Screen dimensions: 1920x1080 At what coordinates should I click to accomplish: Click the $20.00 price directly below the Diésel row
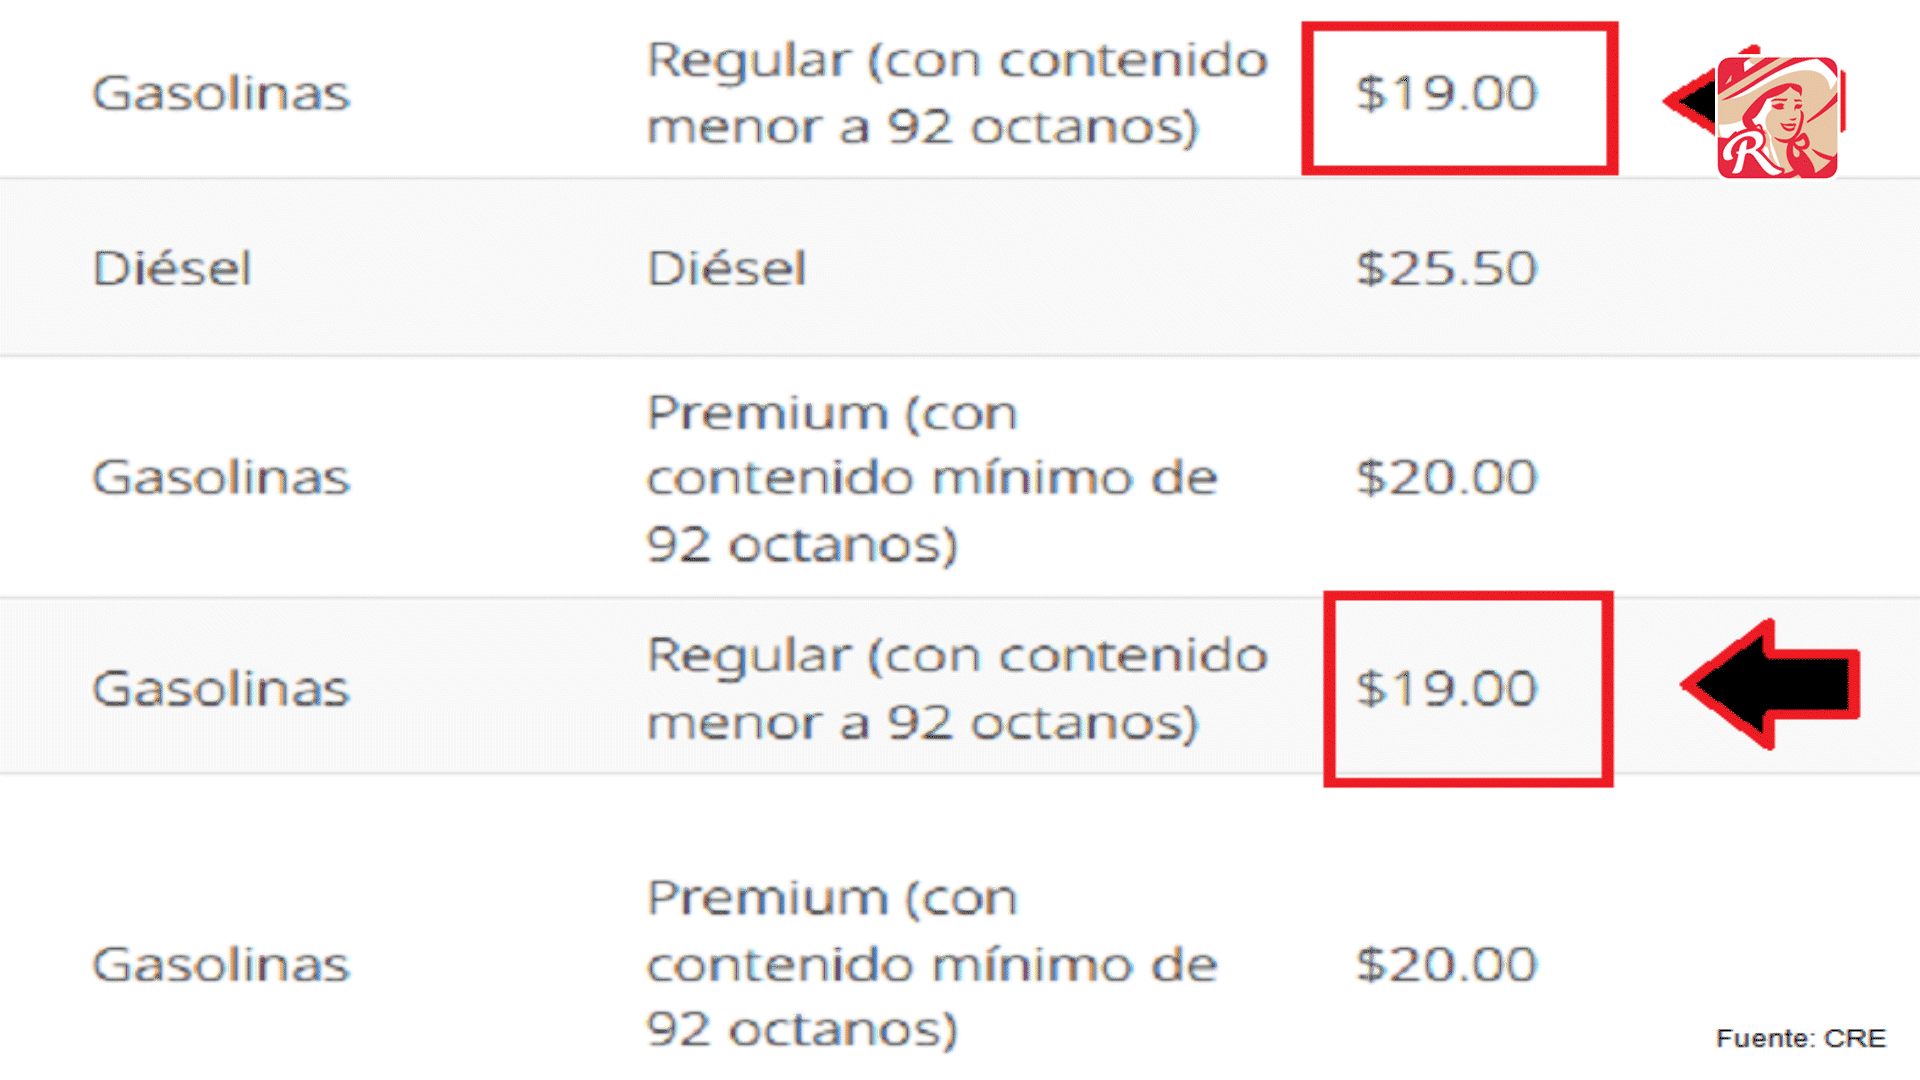[1446, 477]
